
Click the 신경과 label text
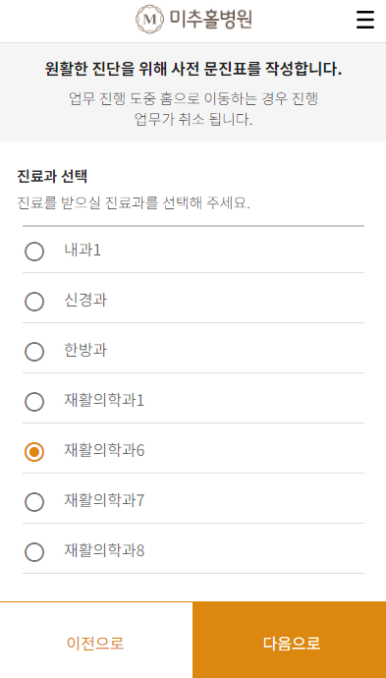(86, 301)
